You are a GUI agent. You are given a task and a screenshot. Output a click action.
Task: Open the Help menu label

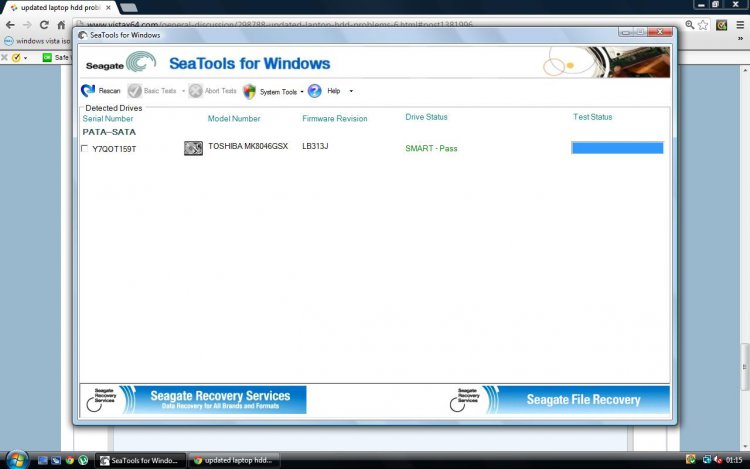tap(334, 91)
